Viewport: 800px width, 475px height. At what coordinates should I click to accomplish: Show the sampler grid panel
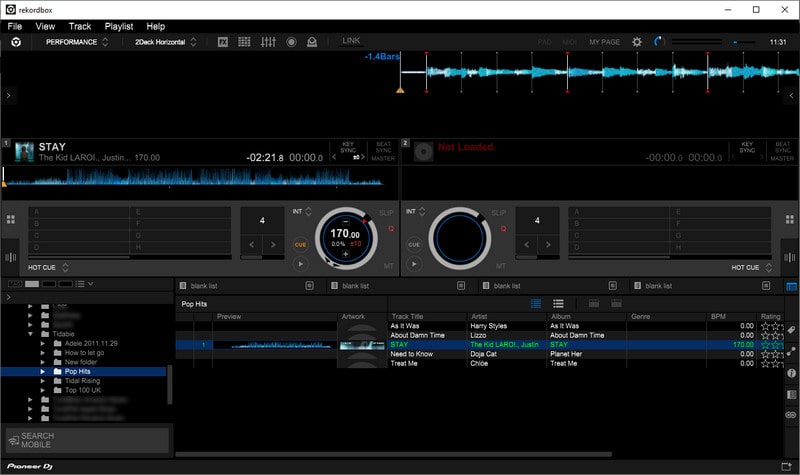coord(244,42)
